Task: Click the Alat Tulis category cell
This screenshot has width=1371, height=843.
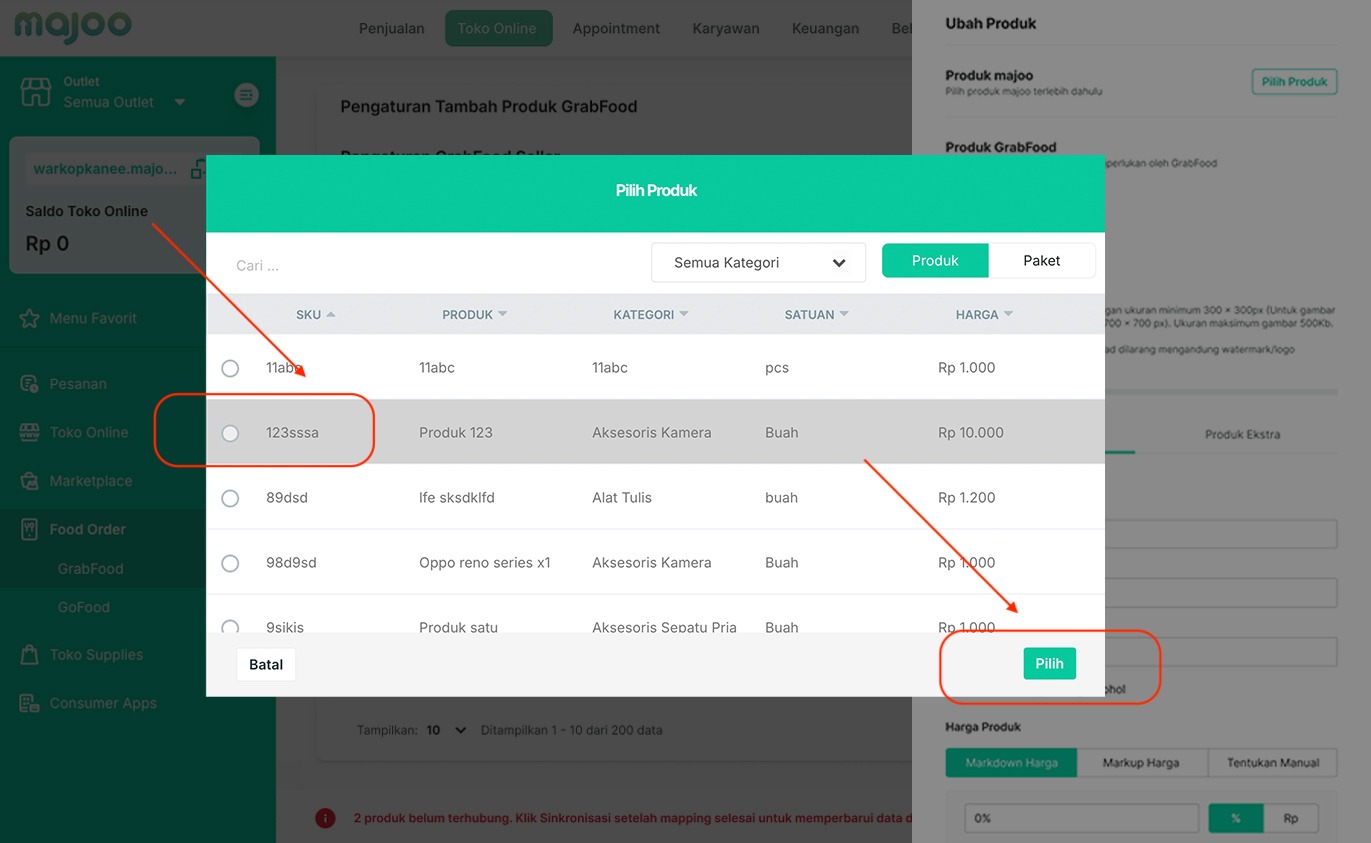Action: [622, 498]
